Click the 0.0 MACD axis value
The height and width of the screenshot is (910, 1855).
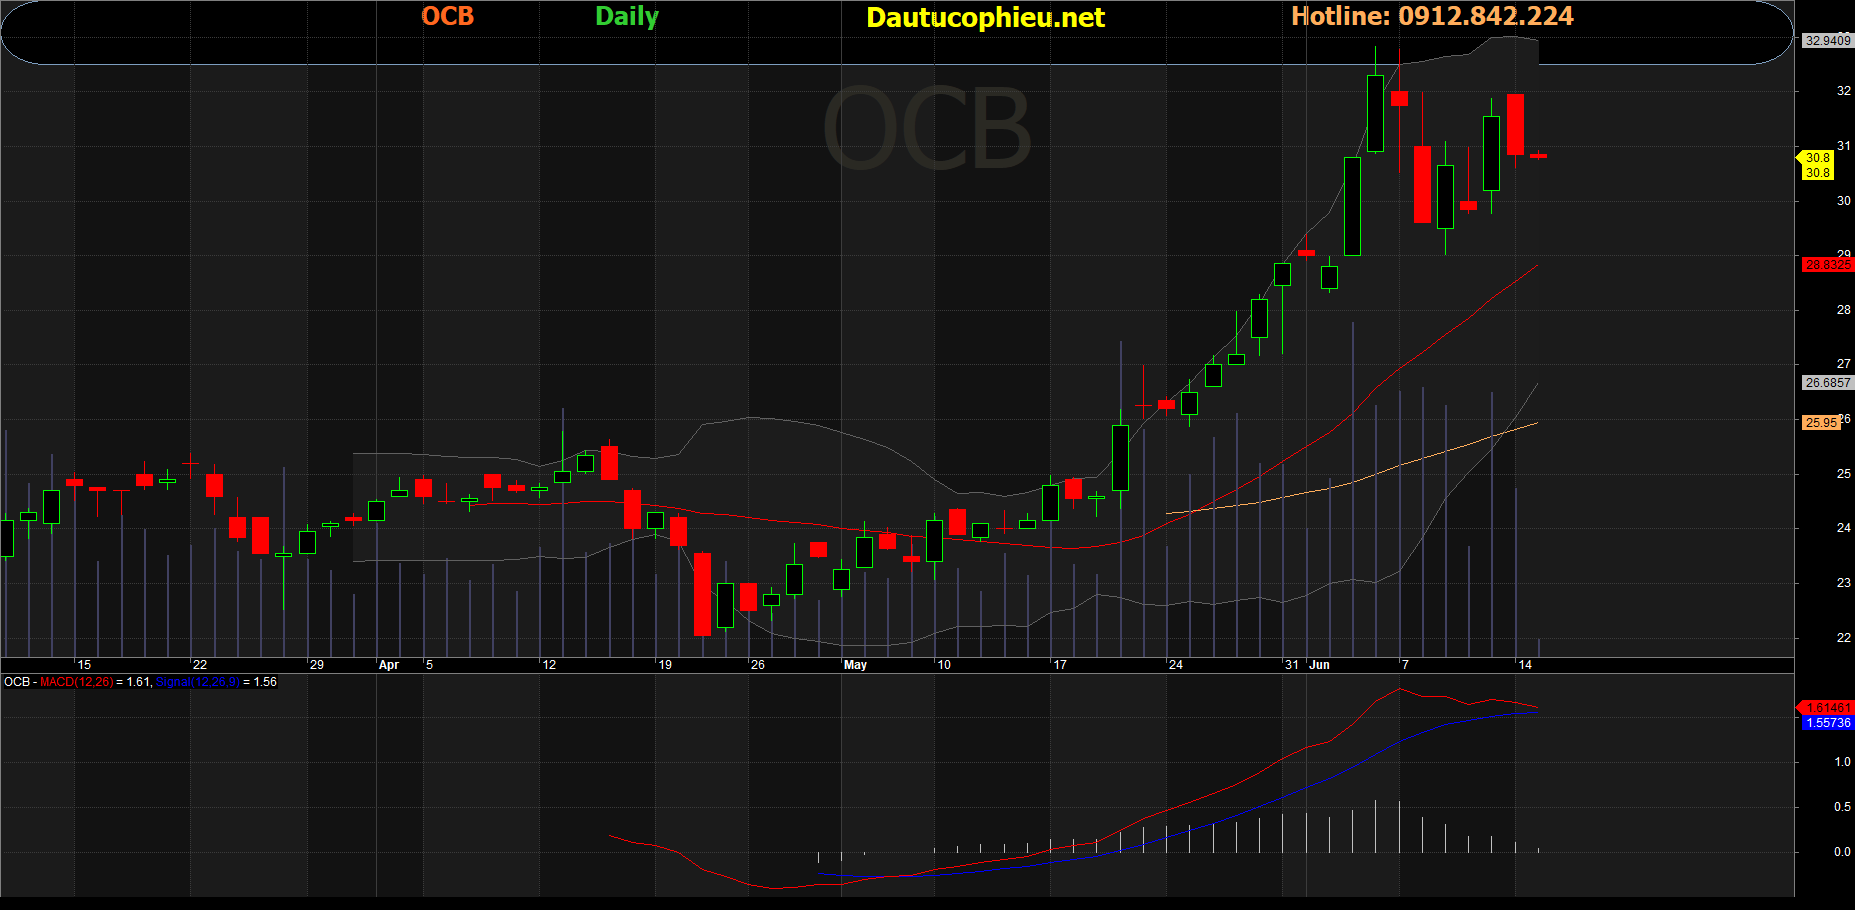(x=1842, y=852)
